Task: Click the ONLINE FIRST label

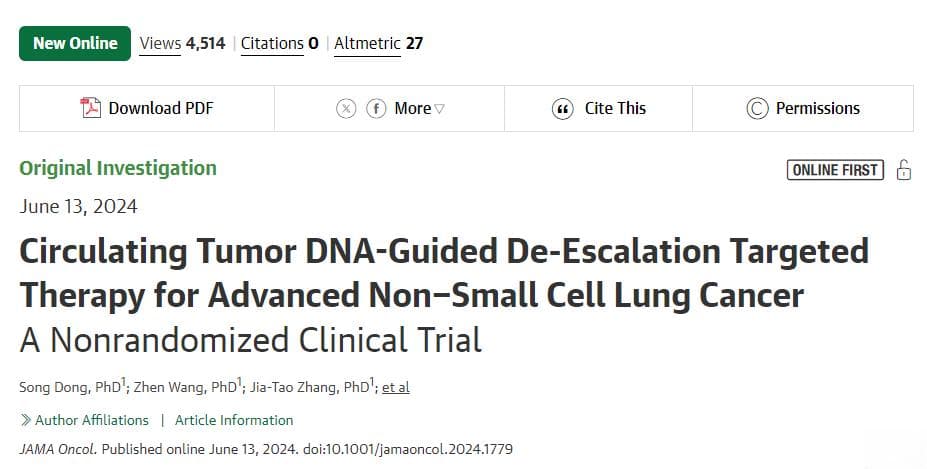Action: pos(835,170)
